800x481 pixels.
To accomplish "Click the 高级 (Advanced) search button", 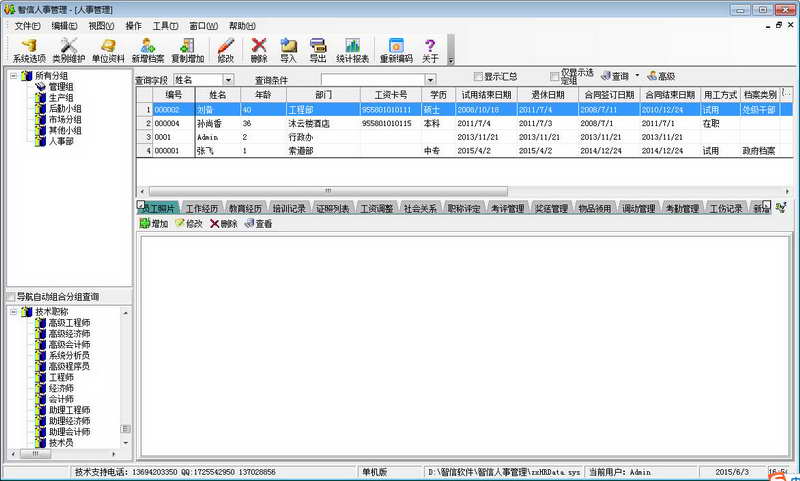I will coord(662,77).
